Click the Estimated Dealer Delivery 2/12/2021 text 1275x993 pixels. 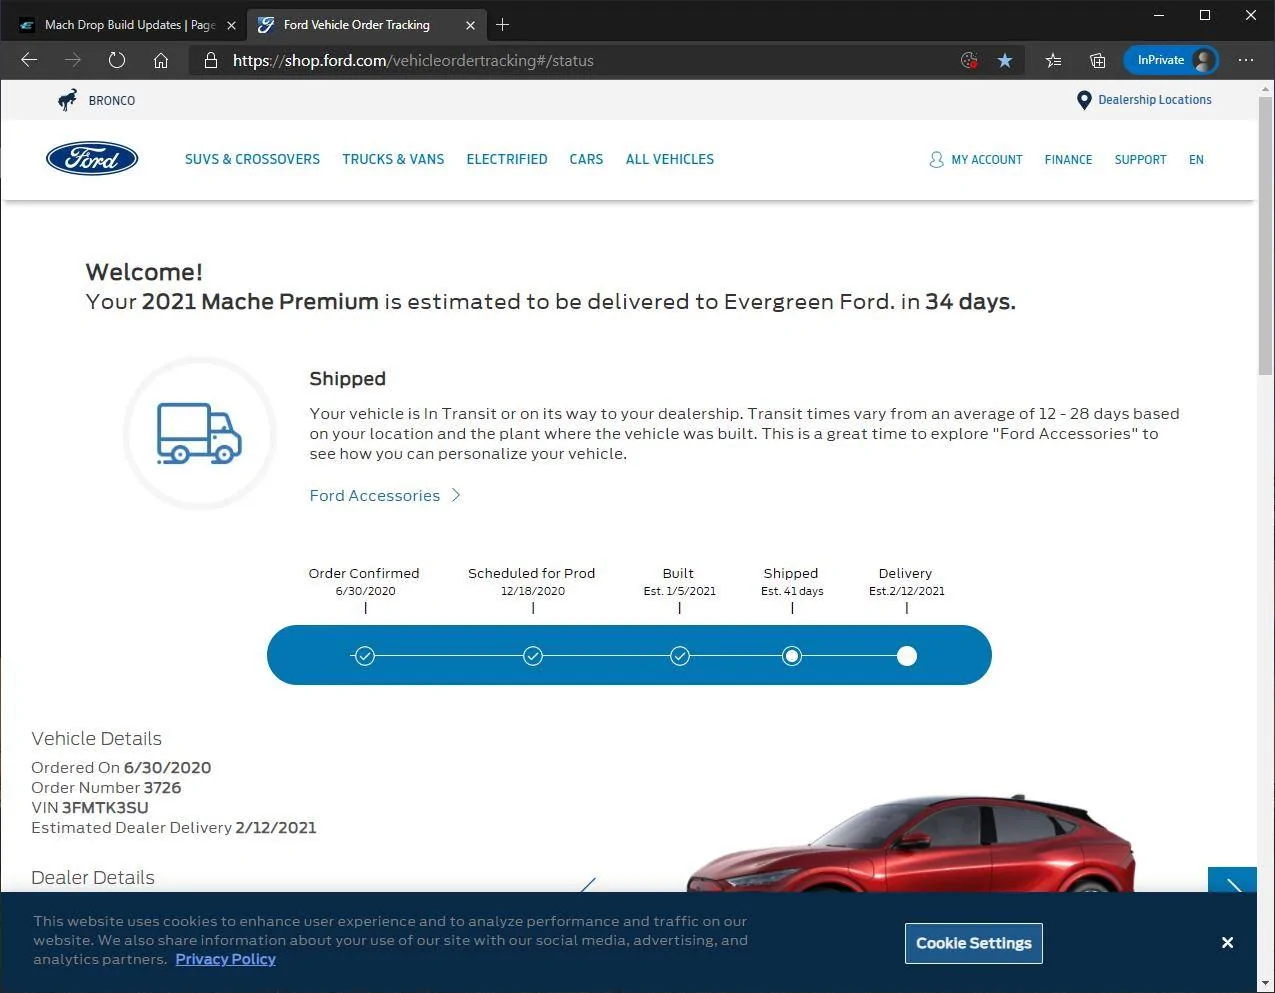coord(174,828)
